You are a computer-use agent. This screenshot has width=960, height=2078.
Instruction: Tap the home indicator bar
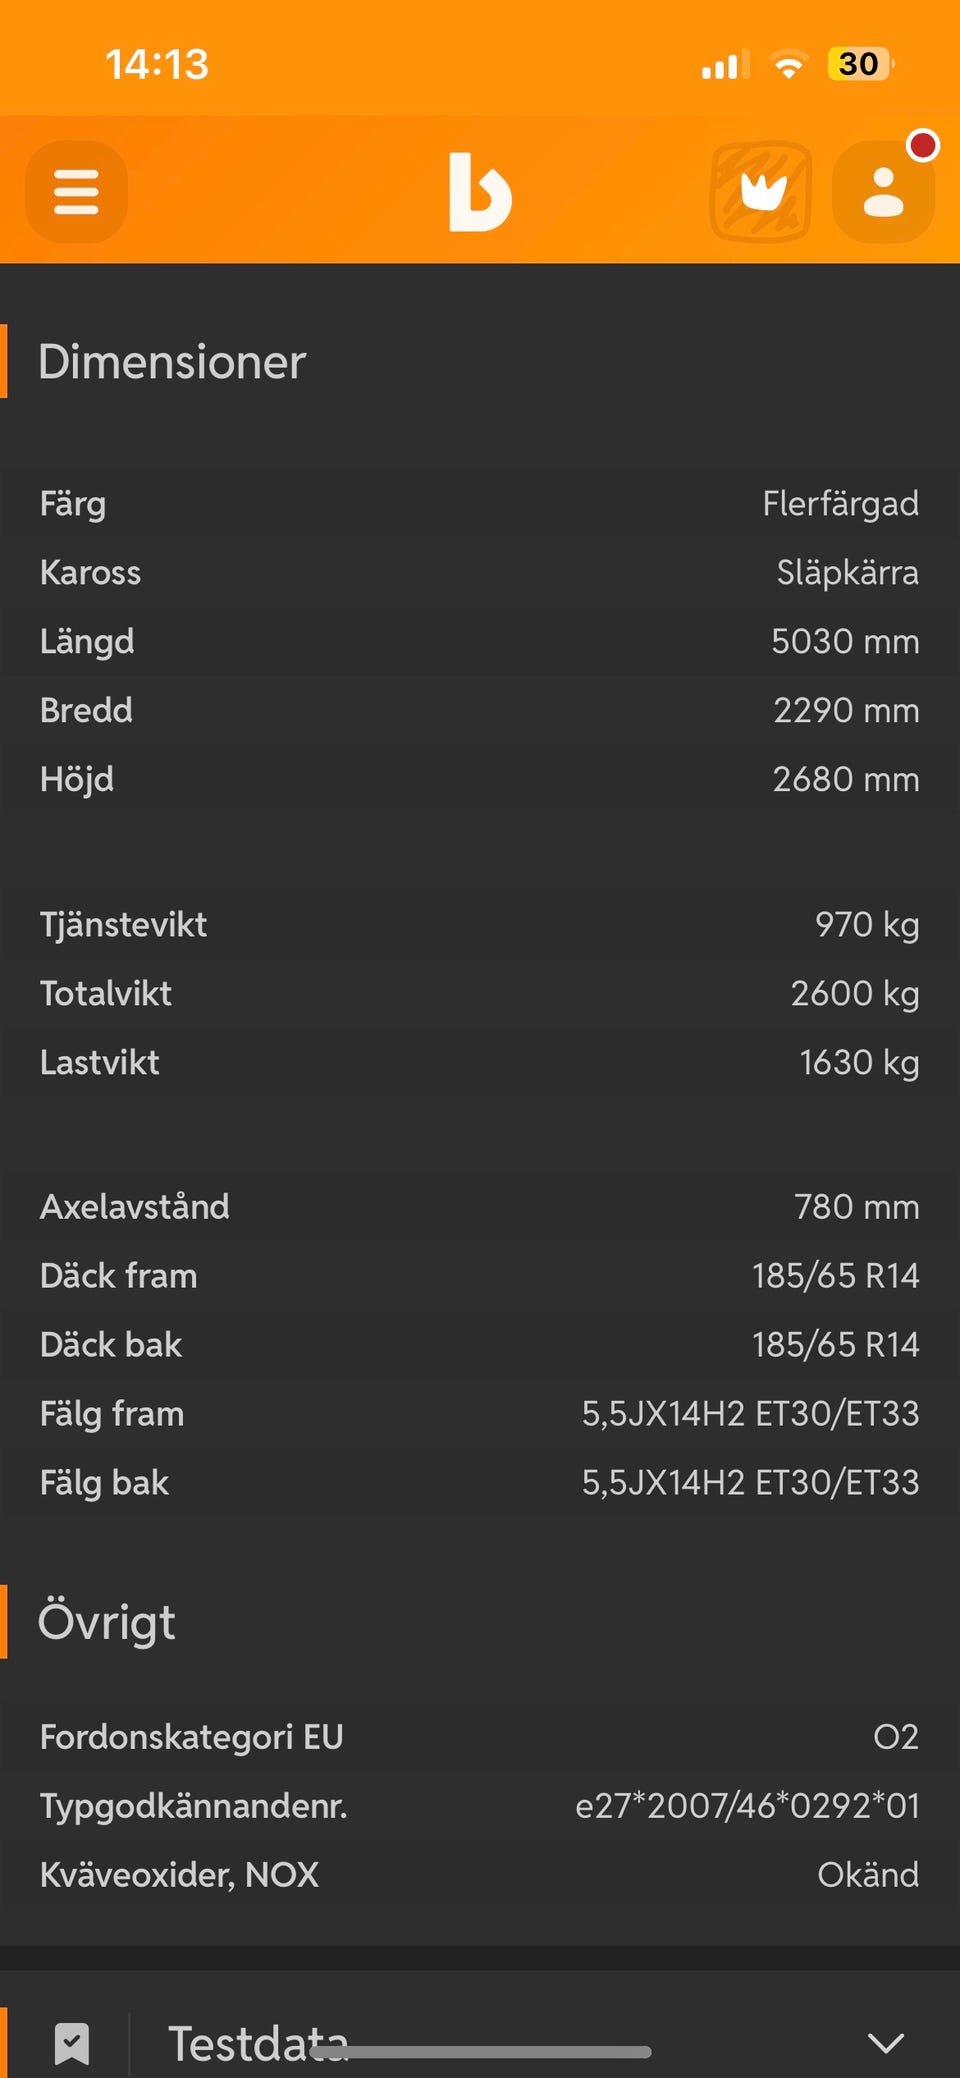tap(480, 2053)
